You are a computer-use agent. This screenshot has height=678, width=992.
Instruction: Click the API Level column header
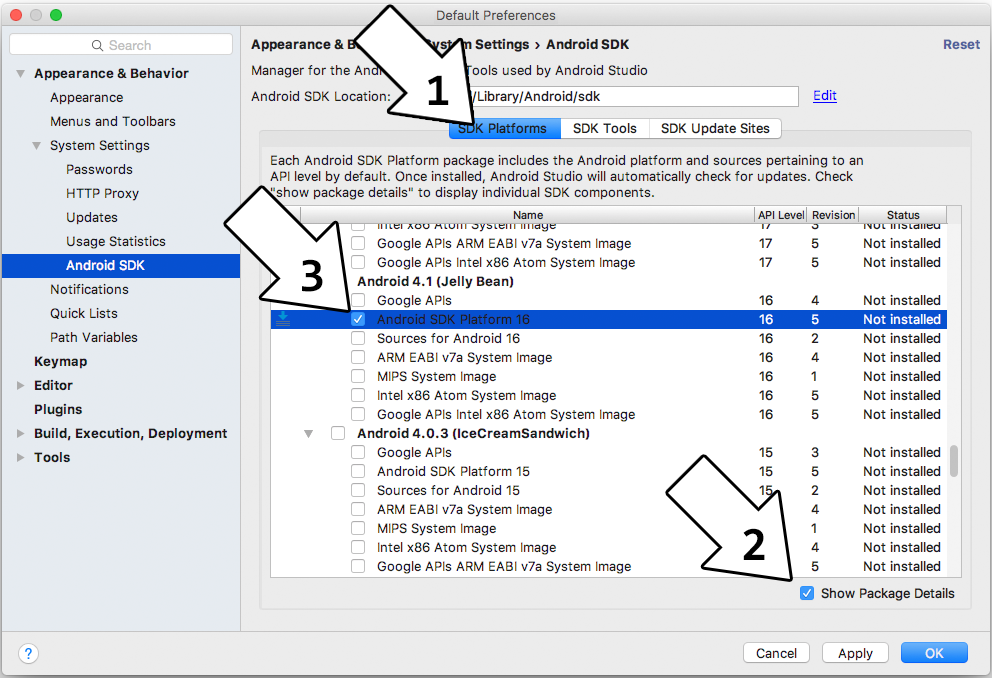[x=781, y=215]
